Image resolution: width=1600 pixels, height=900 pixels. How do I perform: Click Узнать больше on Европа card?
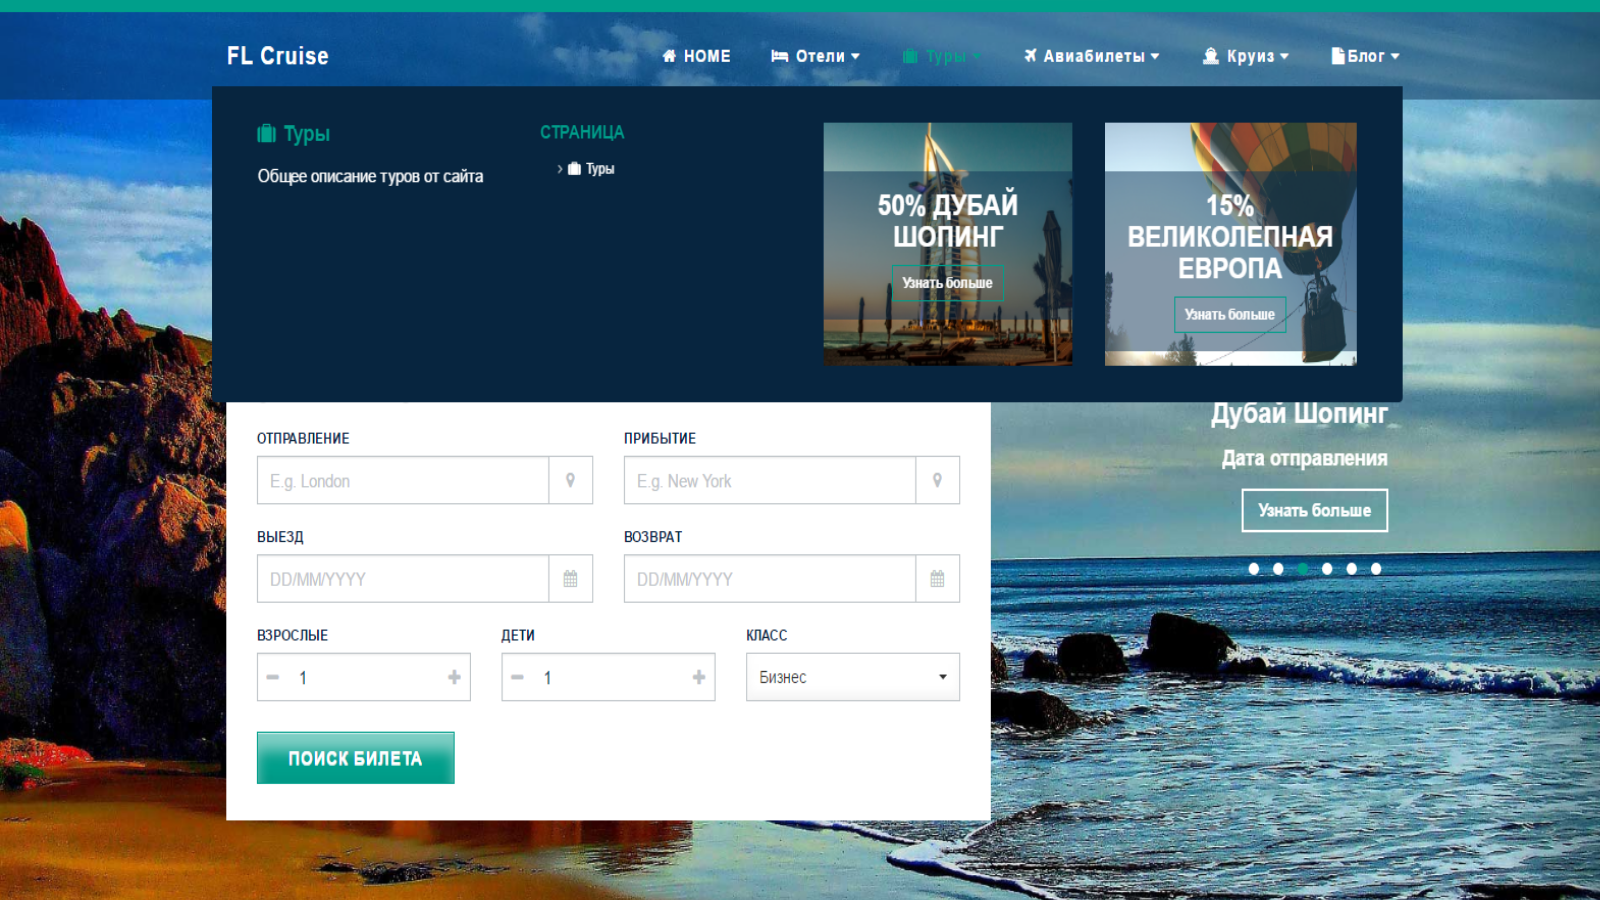click(x=1229, y=314)
